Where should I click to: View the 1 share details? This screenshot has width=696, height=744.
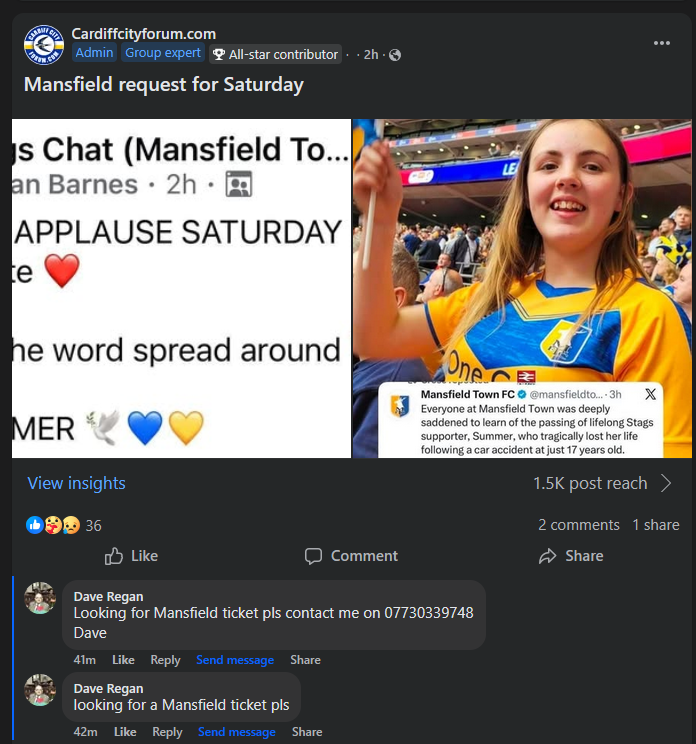click(x=655, y=525)
